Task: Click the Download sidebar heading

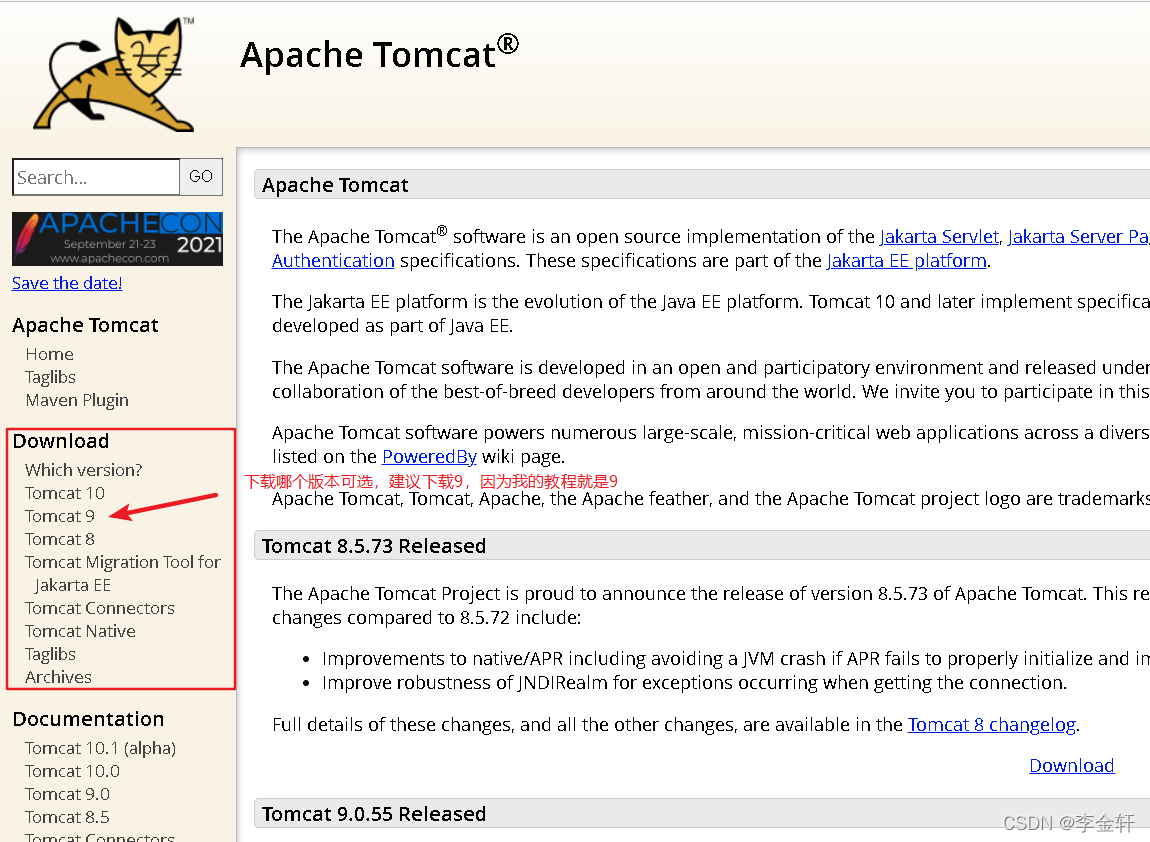Action: click(x=61, y=441)
